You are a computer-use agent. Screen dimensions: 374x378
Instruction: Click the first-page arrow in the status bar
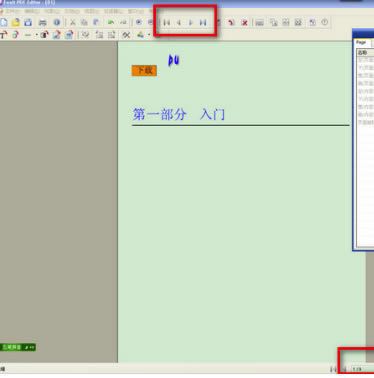pyautogui.click(x=333, y=369)
